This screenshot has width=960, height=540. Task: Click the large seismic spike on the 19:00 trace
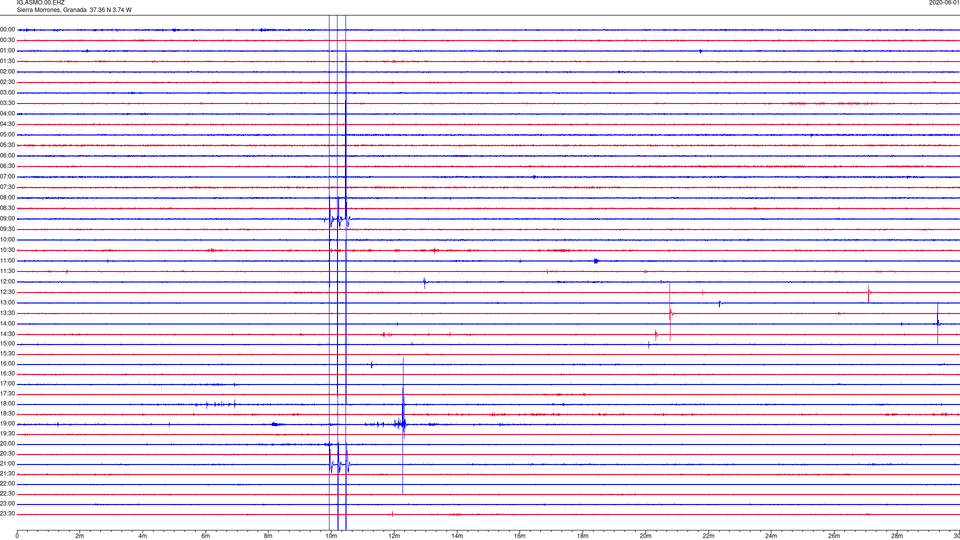(x=402, y=424)
